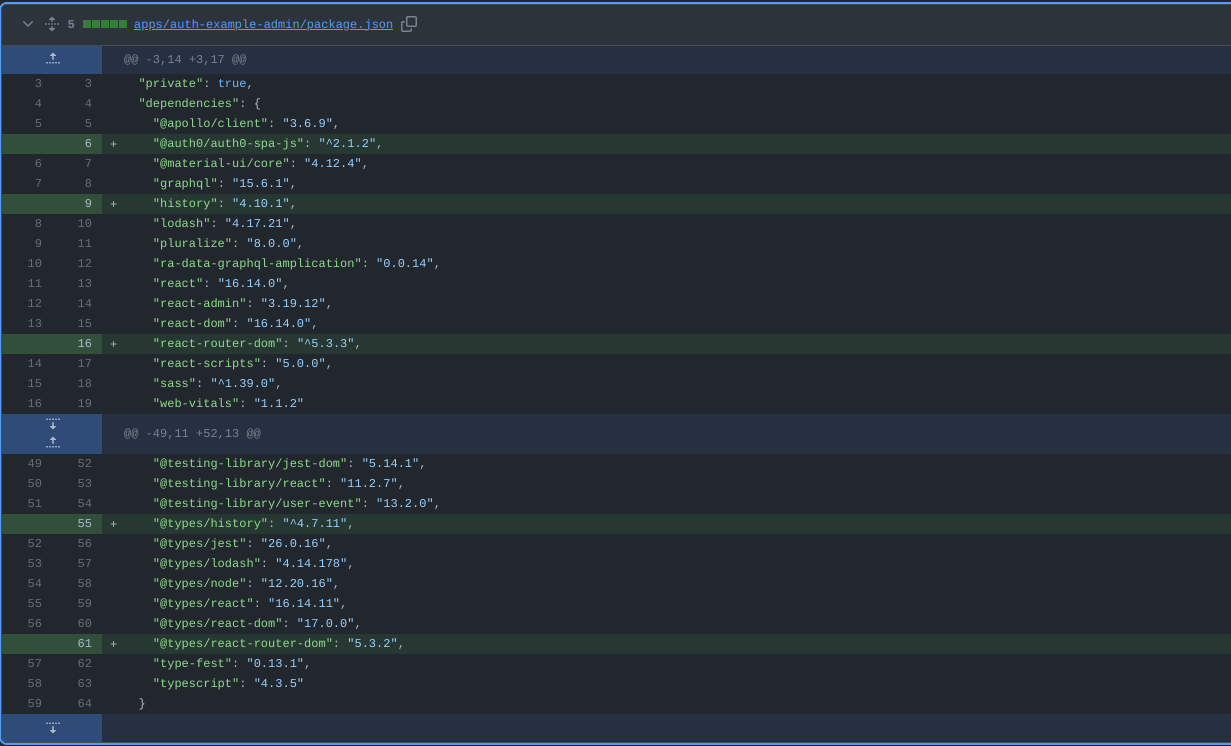This screenshot has width=1231, height=746.
Task: Click the "web-vitals": "1.1.2" line
Action: click(666, 404)
